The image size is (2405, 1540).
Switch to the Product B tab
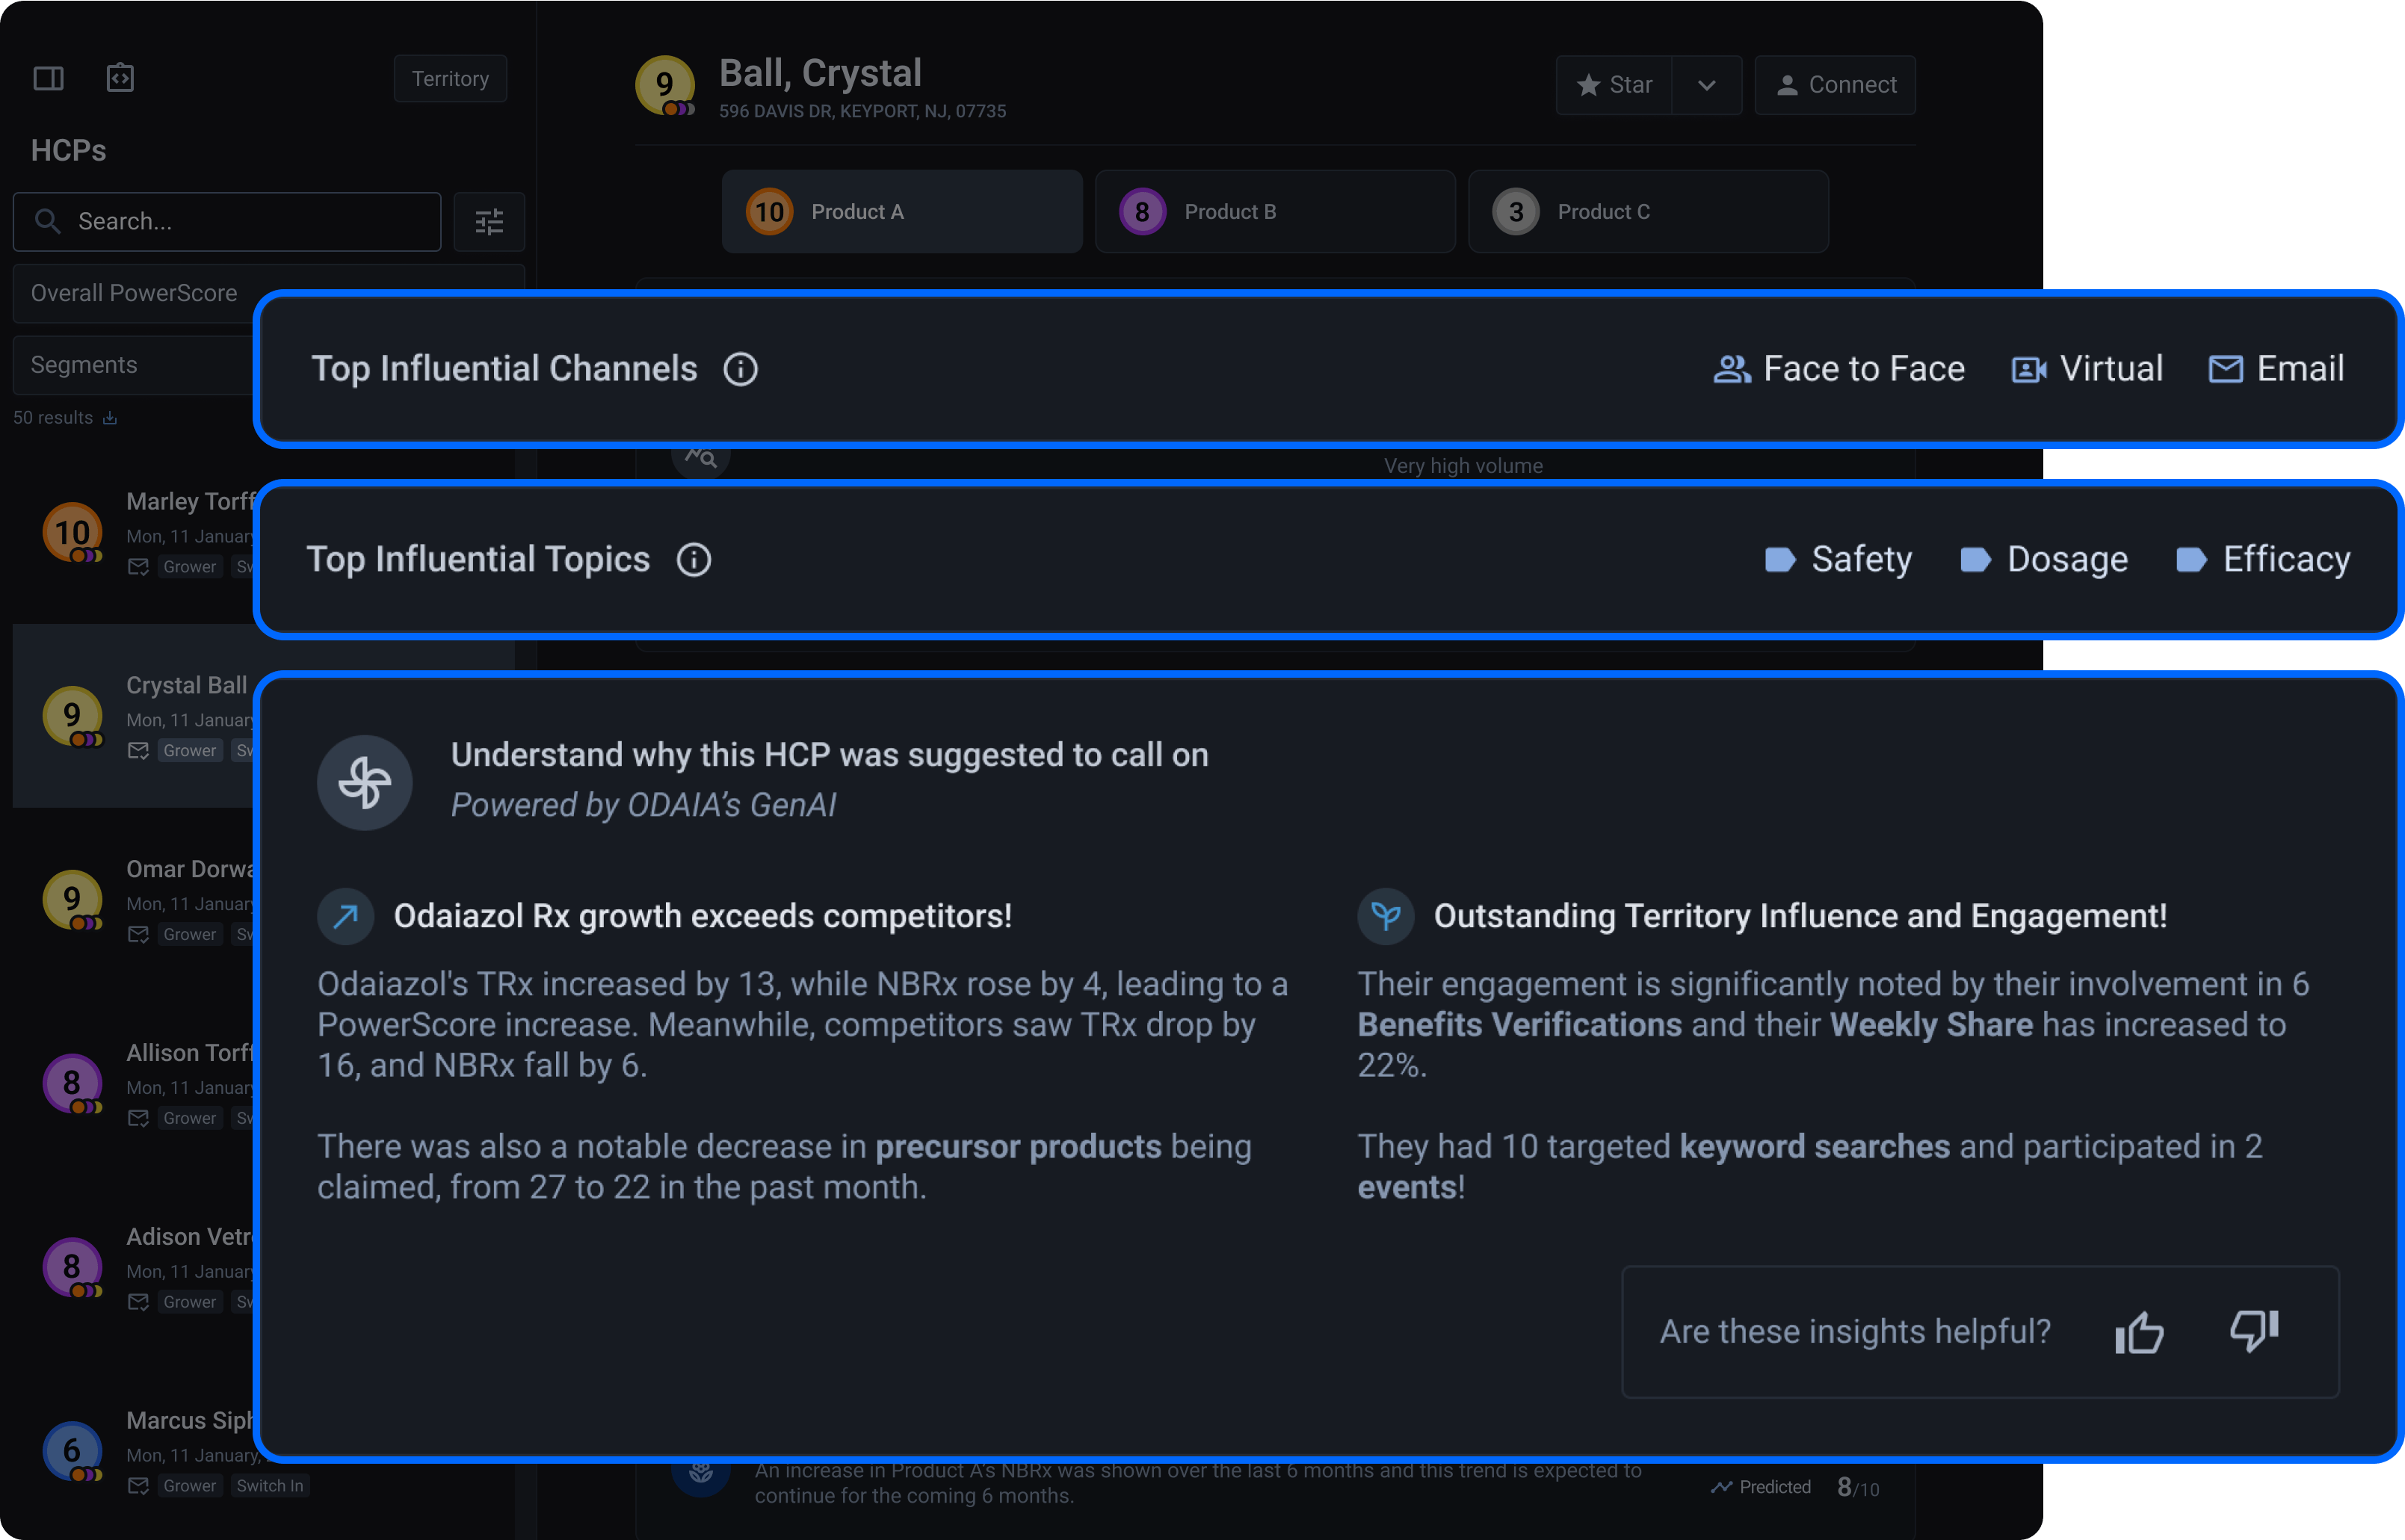pos(1274,212)
